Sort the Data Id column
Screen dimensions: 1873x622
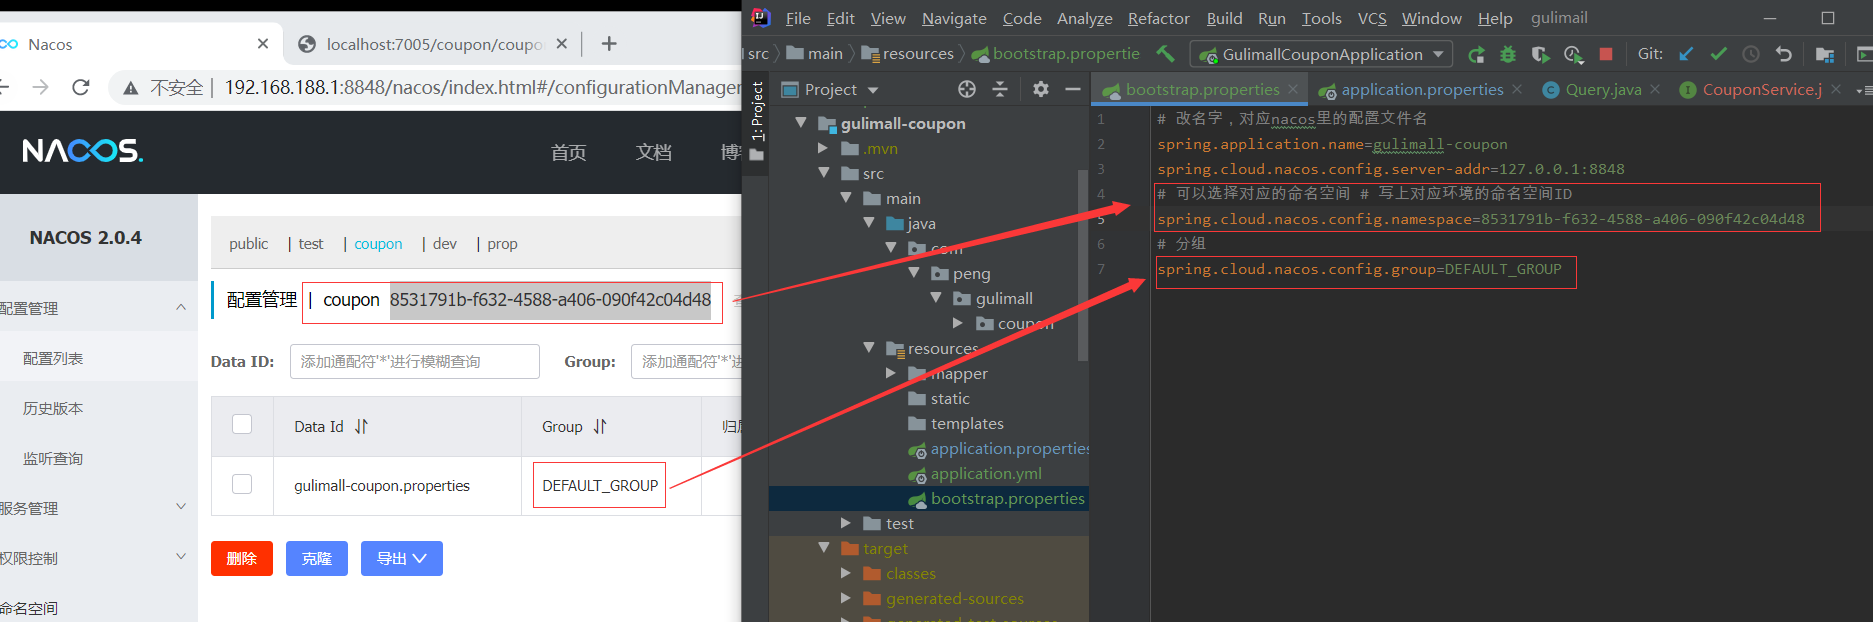(x=361, y=426)
